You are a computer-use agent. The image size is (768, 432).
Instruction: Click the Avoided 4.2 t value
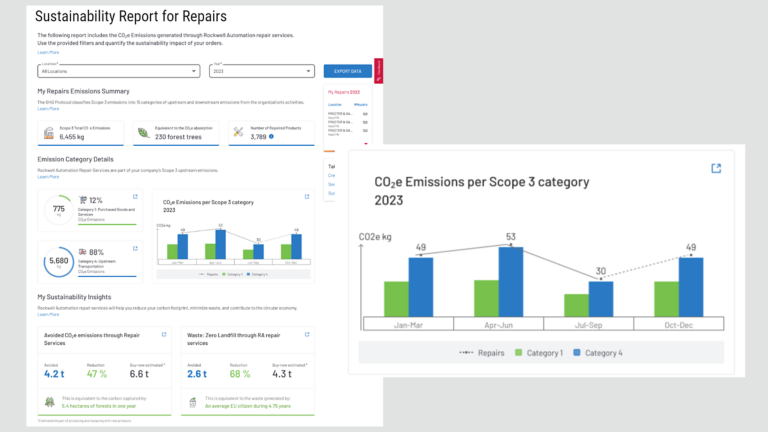54,374
